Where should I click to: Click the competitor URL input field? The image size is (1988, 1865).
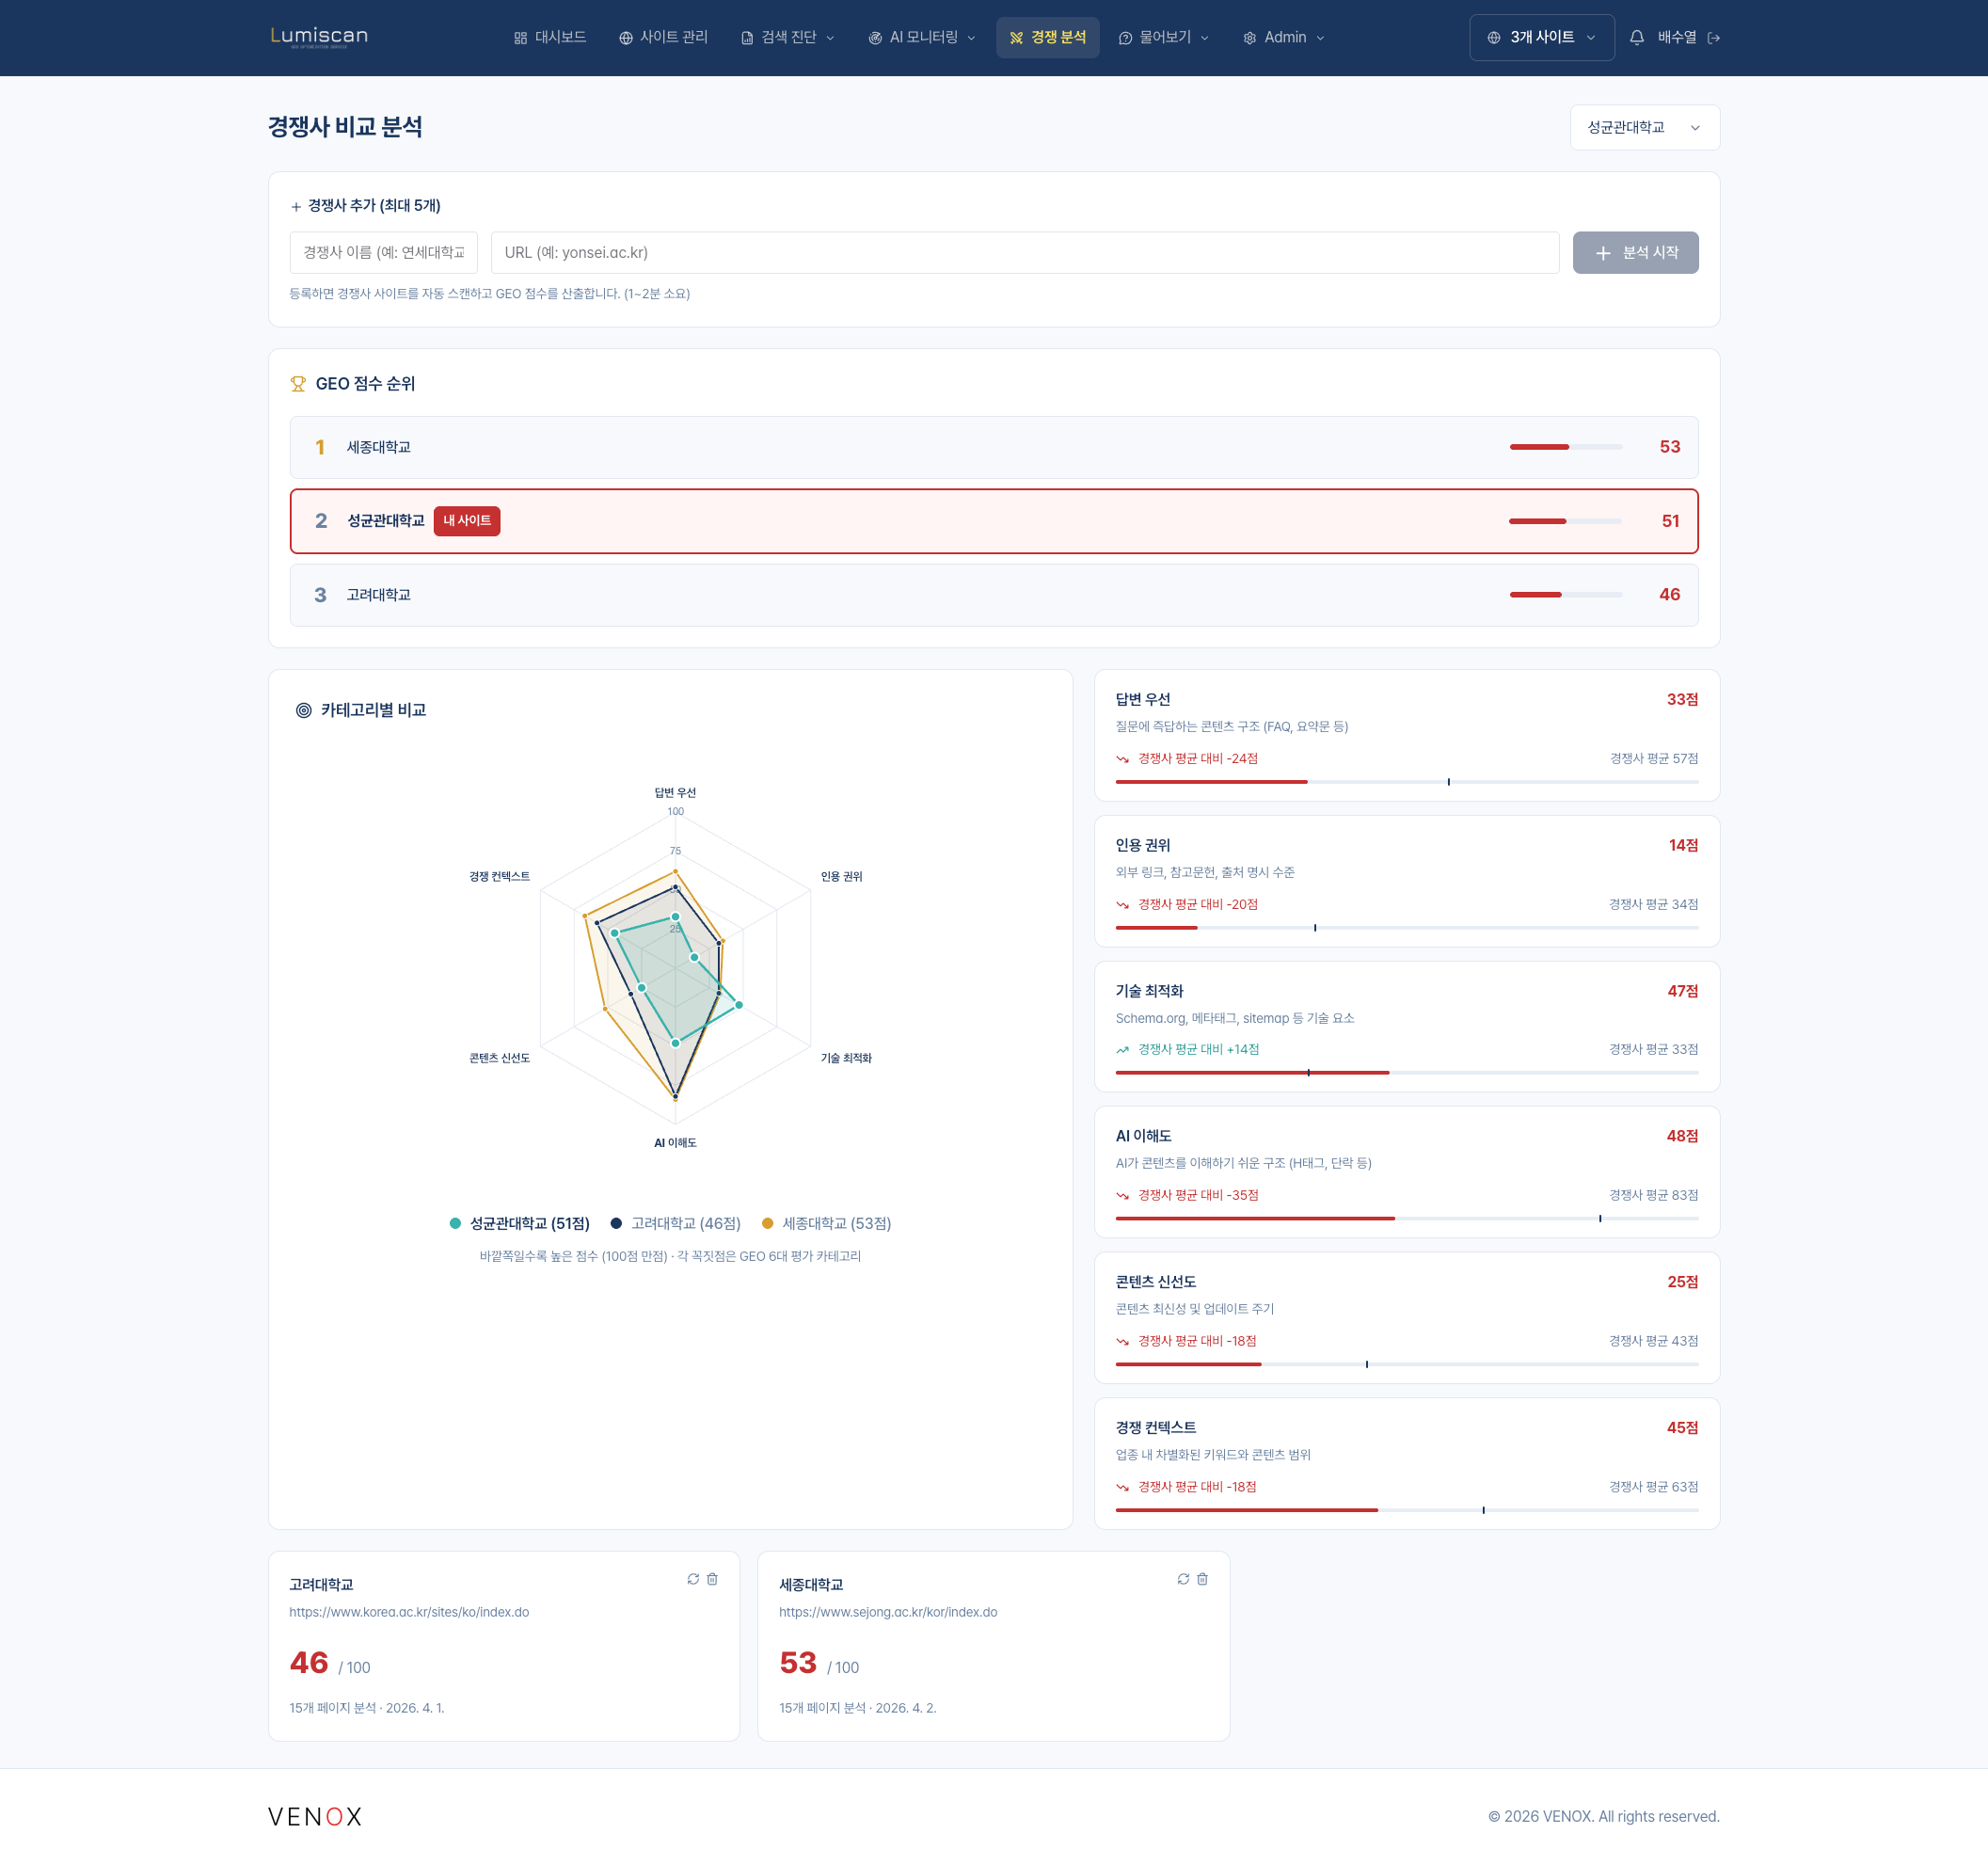pyautogui.click(x=1024, y=253)
